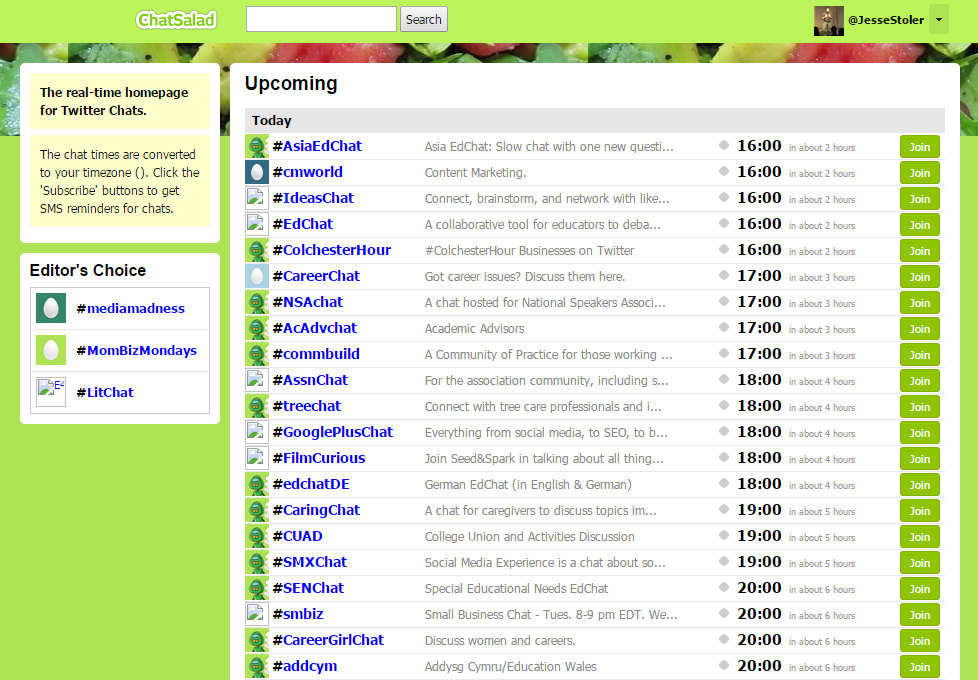
Task: Open the #cmworld chat link
Action: [x=307, y=172]
